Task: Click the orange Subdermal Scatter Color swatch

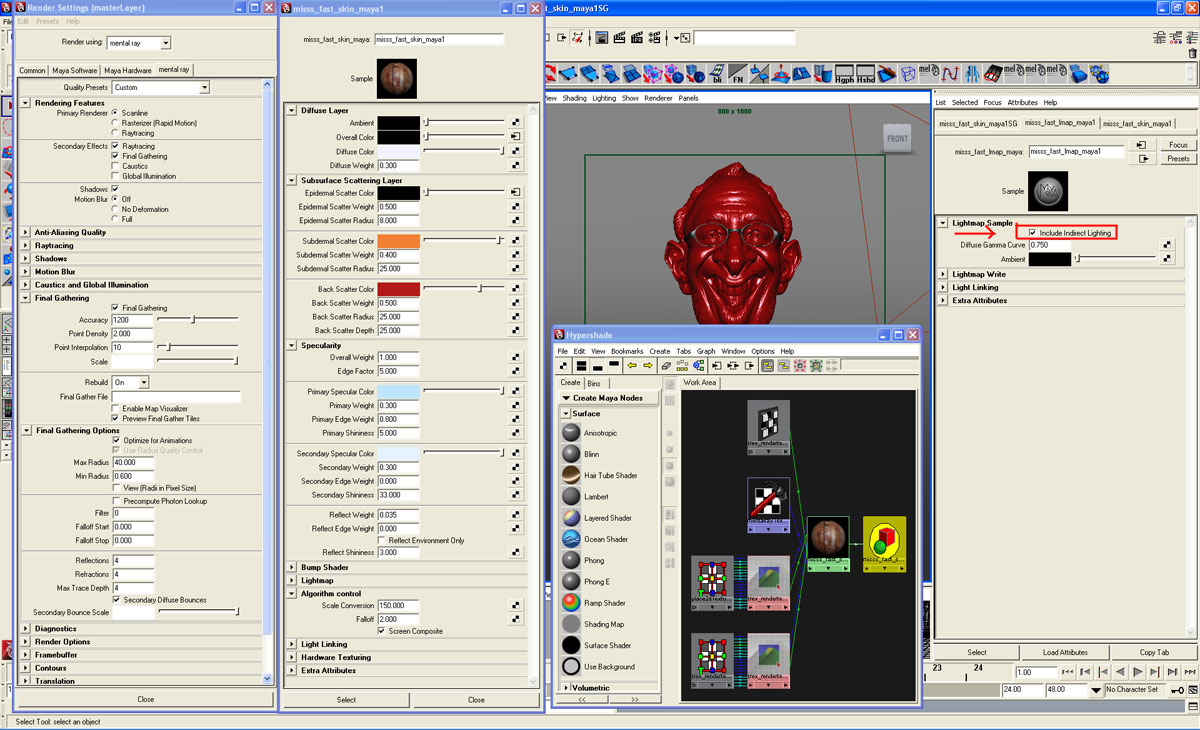Action: coord(398,241)
